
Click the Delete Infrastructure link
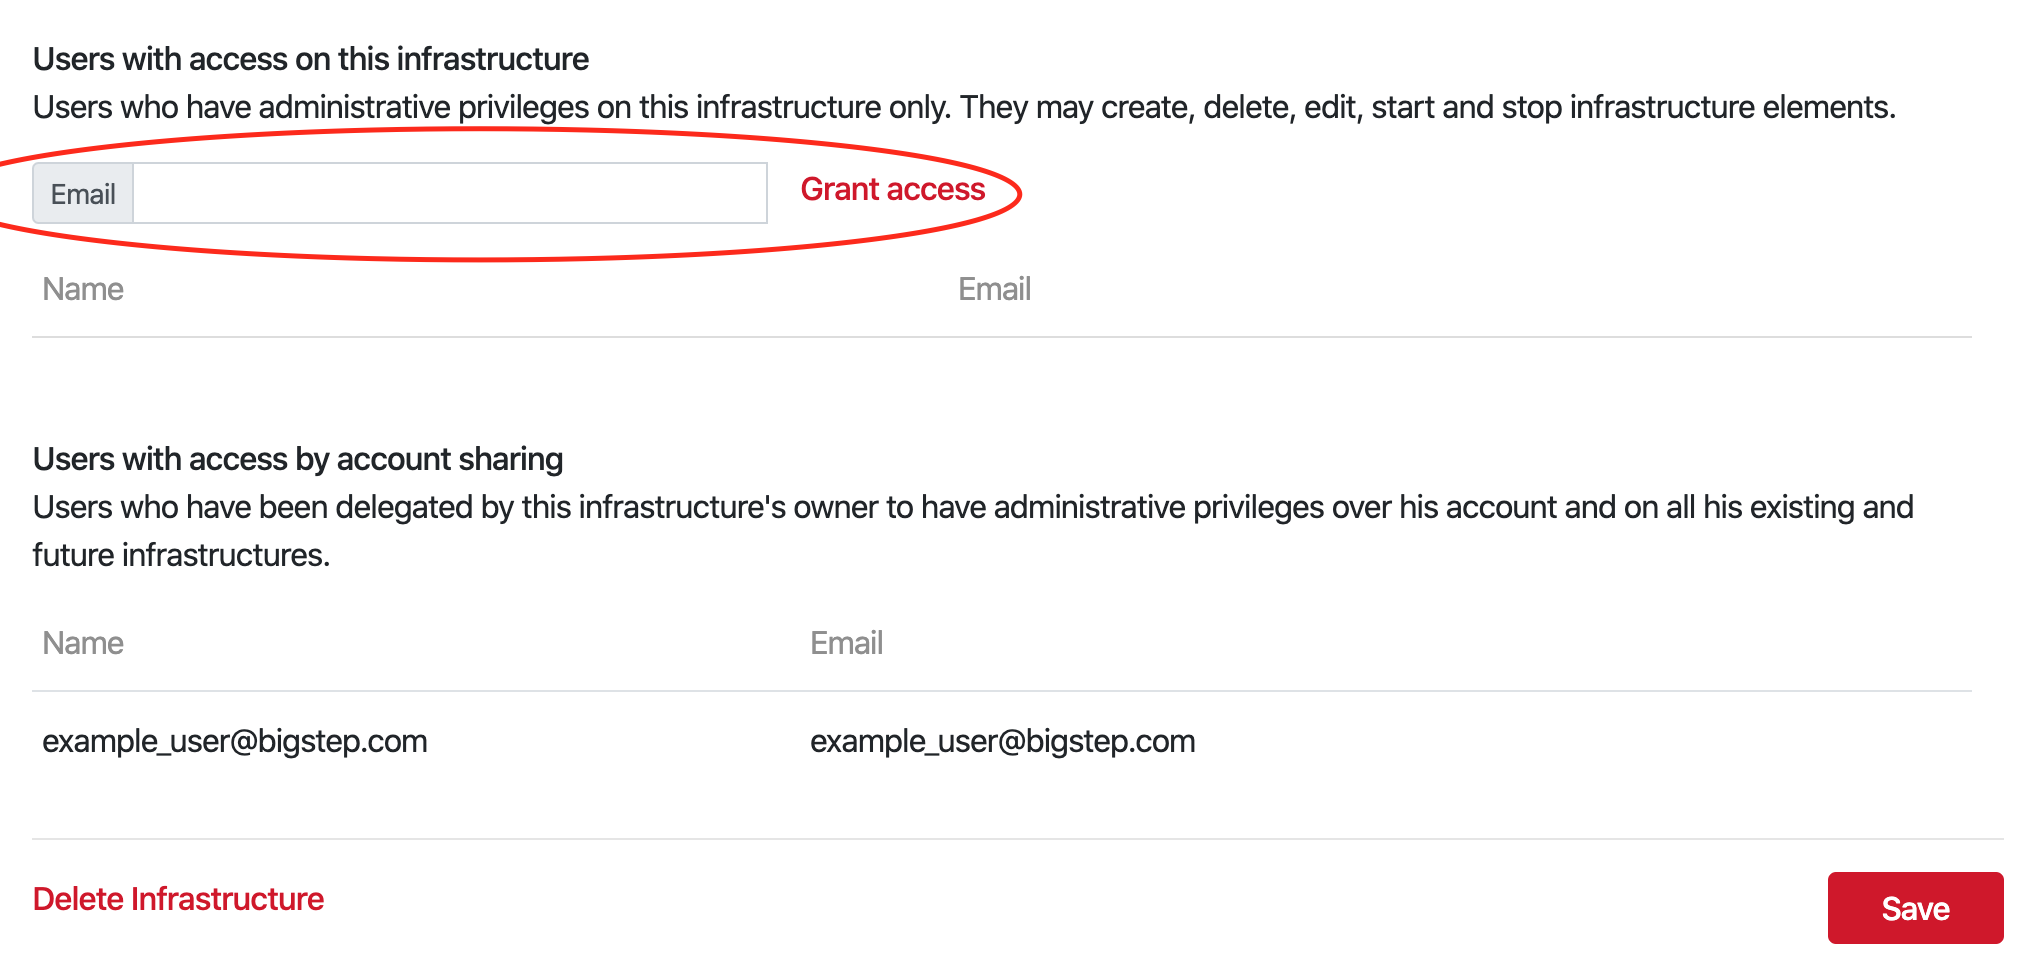click(x=178, y=899)
